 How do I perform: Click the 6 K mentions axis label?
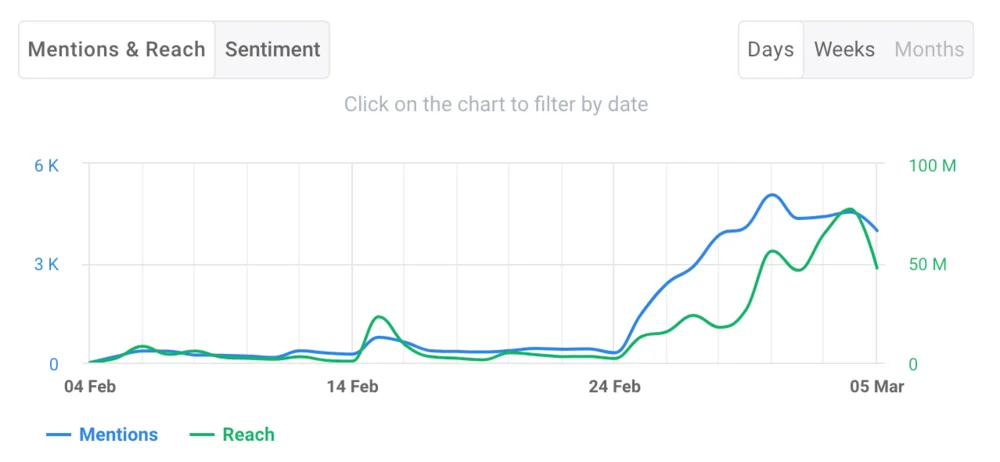coord(47,166)
